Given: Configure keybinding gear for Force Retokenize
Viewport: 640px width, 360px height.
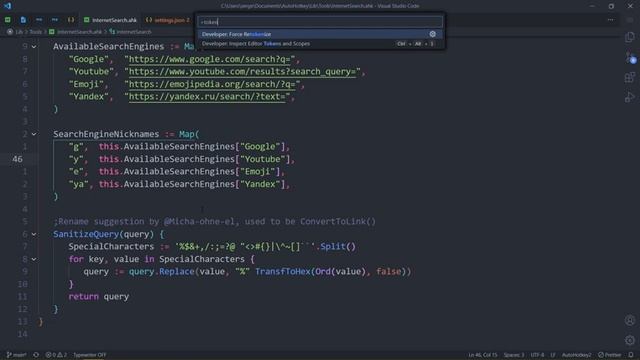Looking at the screenshot, I should pyautogui.click(x=433, y=34).
